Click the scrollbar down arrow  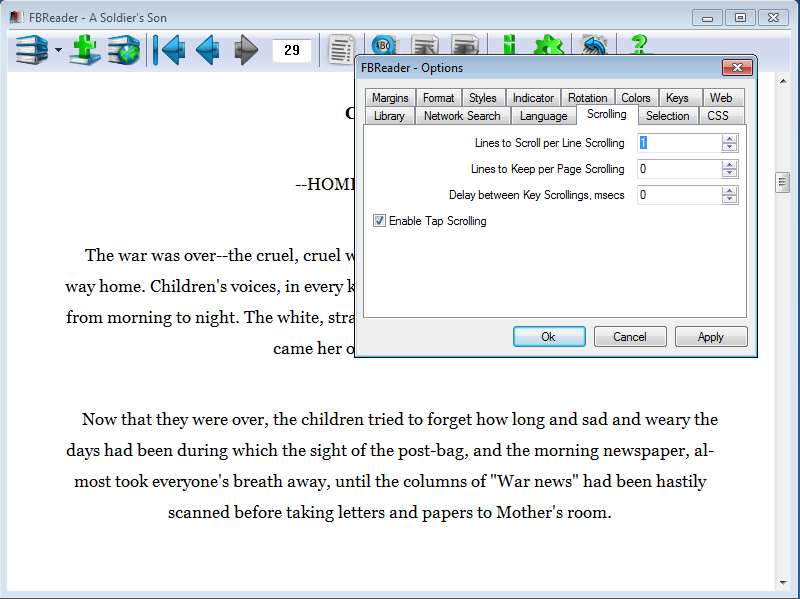tap(783, 582)
